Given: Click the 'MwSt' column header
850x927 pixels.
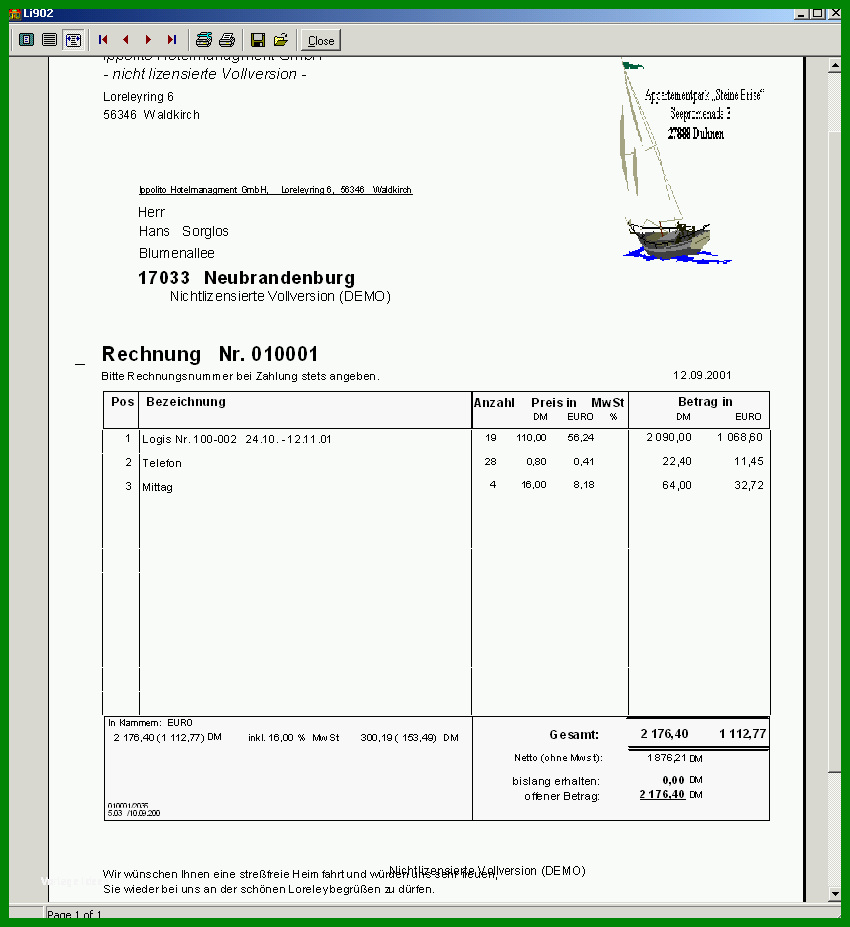Looking at the screenshot, I should coord(608,403).
